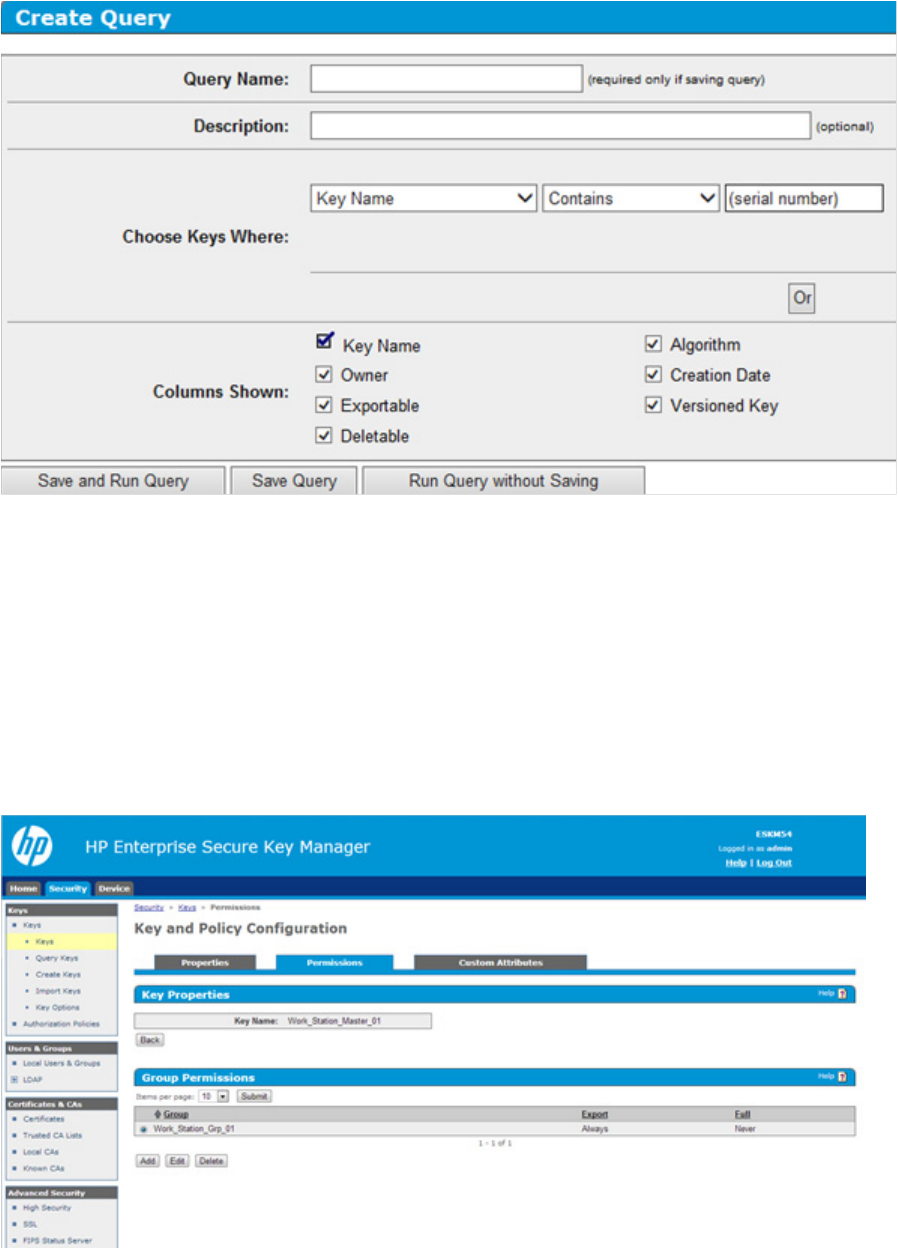The height and width of the screenshot is (1249, 898).
Task: Click the Add group permission button
Action: point(147,1160)
